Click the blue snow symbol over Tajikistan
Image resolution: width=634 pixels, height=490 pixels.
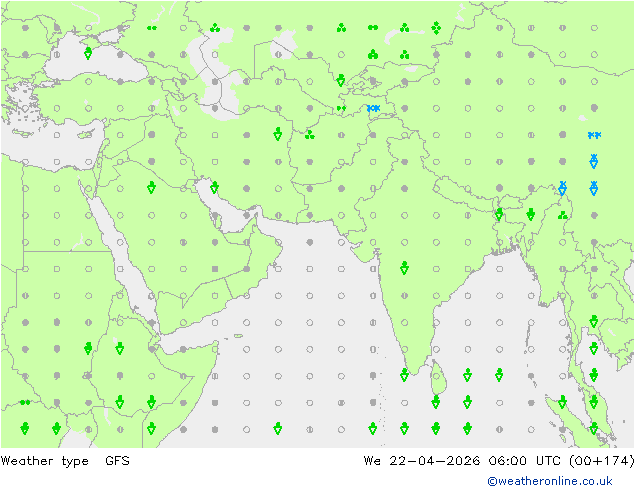pyautogui.click(x=373, y=108)
